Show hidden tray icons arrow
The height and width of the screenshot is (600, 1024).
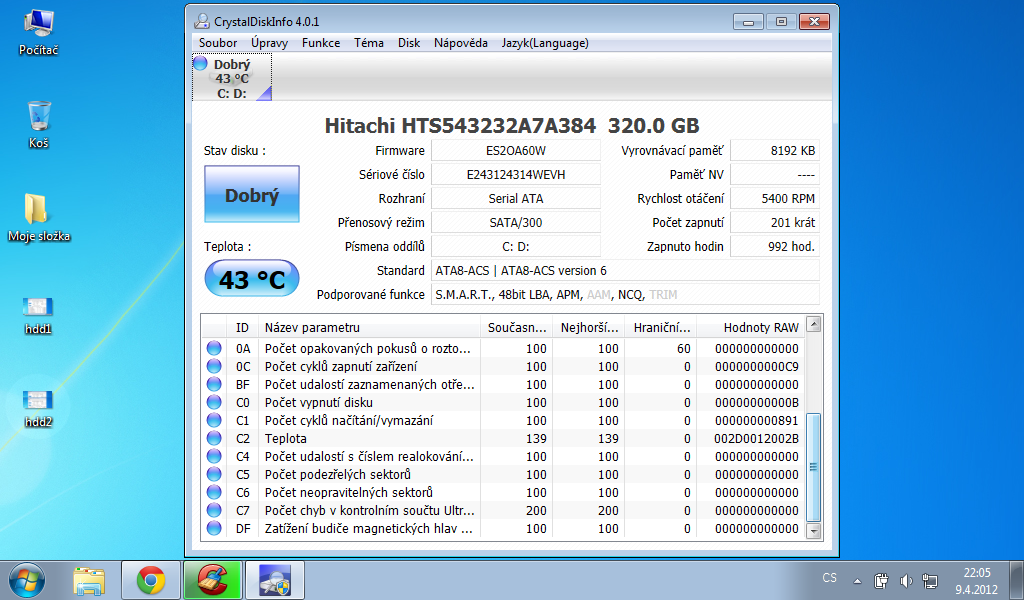coord(857,581)
